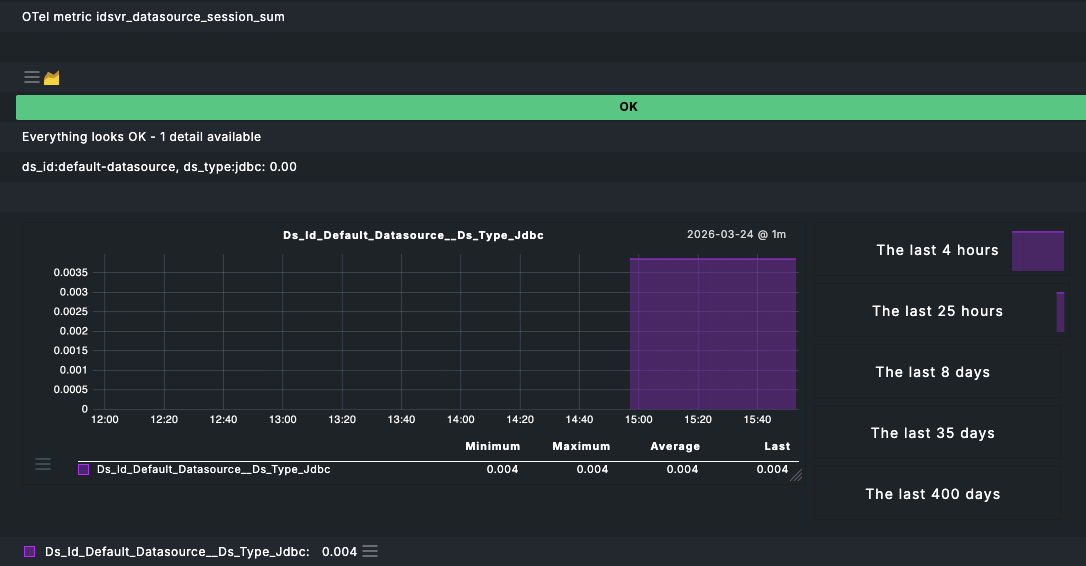Click the 2026-03-24 @ 1m graph timestamp
Image resolution: width=1086 pixels, height=566 pixels.
[736, 235]
